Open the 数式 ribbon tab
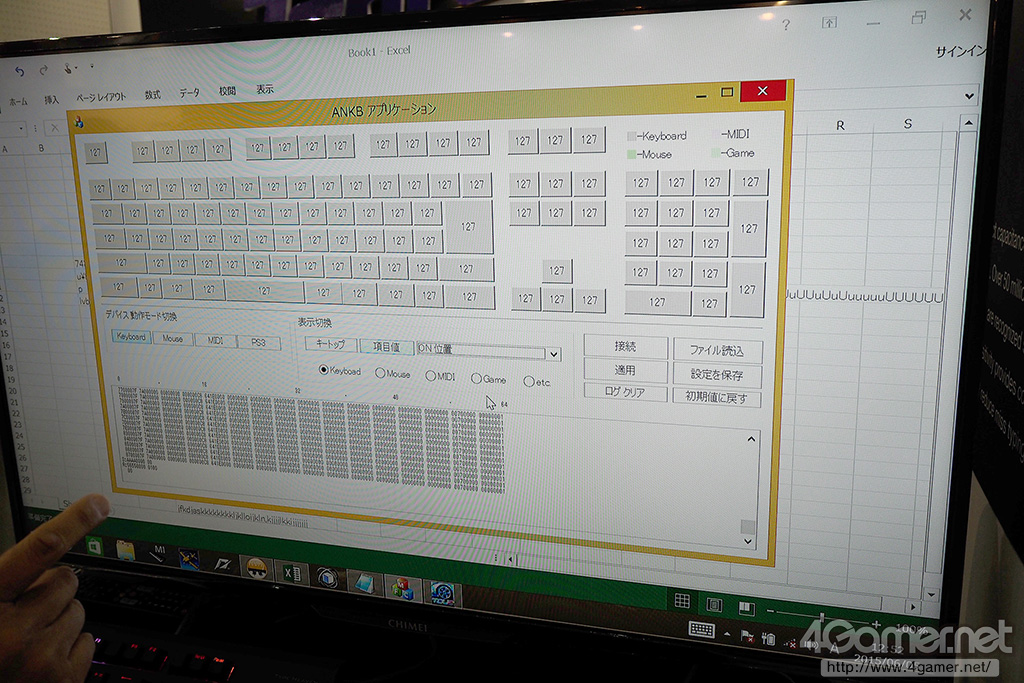This screenshot has width=1024, height=683. (152, 95)
